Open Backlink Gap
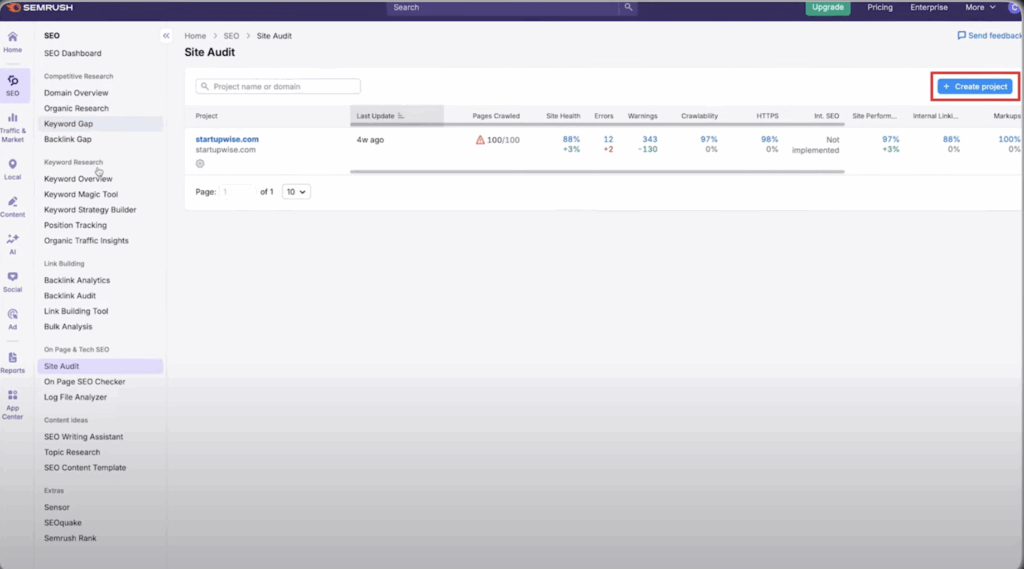Viewport: 1024px width, 569px height. click(x=67, y=139)
